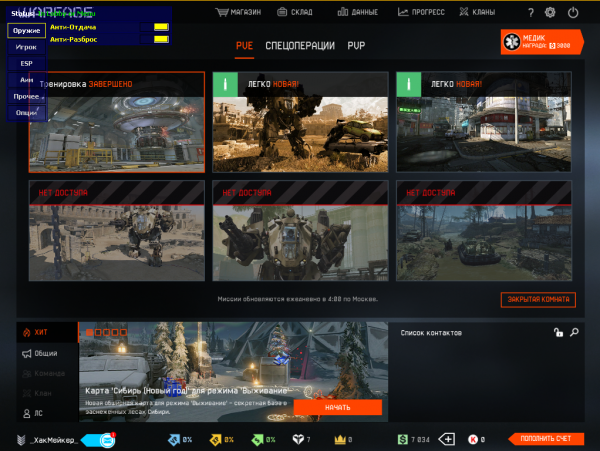Open the Тренировка завершено mission card
The image size is (600, 451).
pos(117,122)
